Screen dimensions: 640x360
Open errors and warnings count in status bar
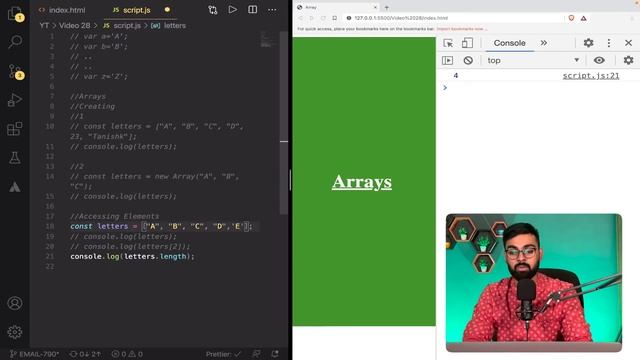pos(127,354)
